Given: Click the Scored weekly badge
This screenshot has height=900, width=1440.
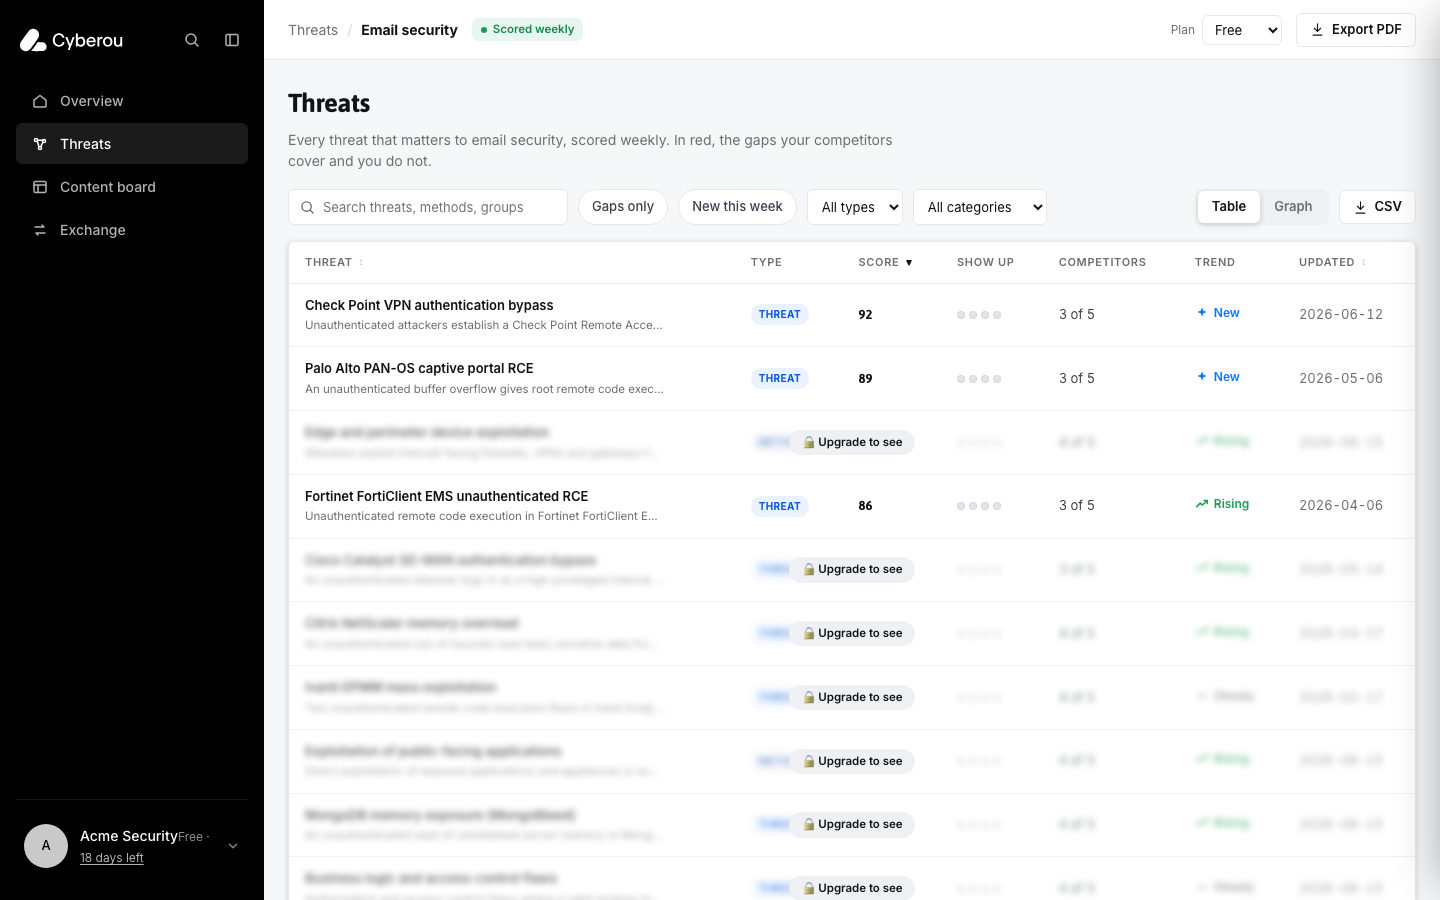Looking at the screenshot, I should coord(527,29).
